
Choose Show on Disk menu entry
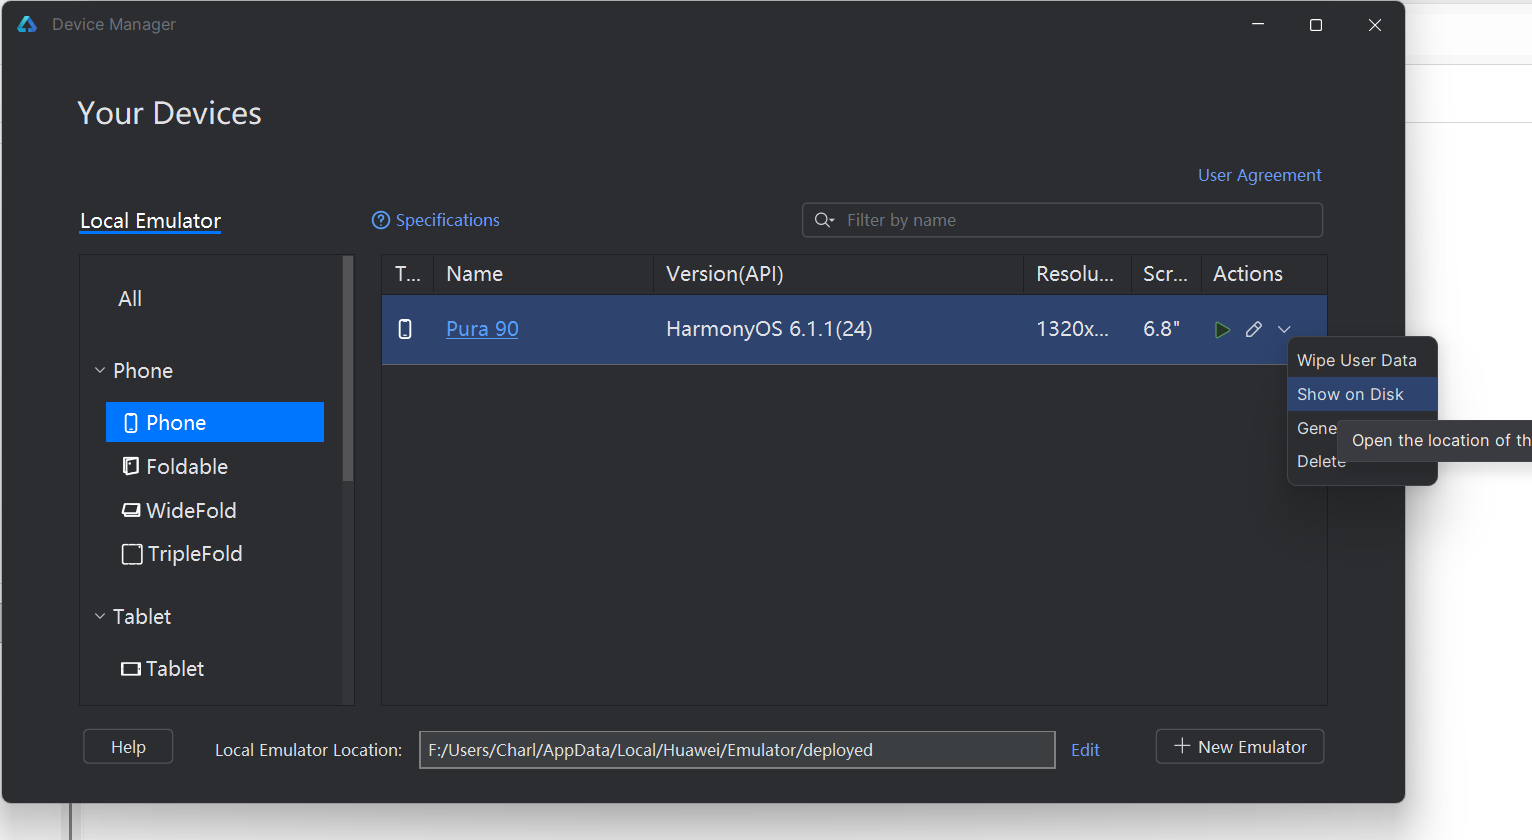click(x=1362, y=394)
